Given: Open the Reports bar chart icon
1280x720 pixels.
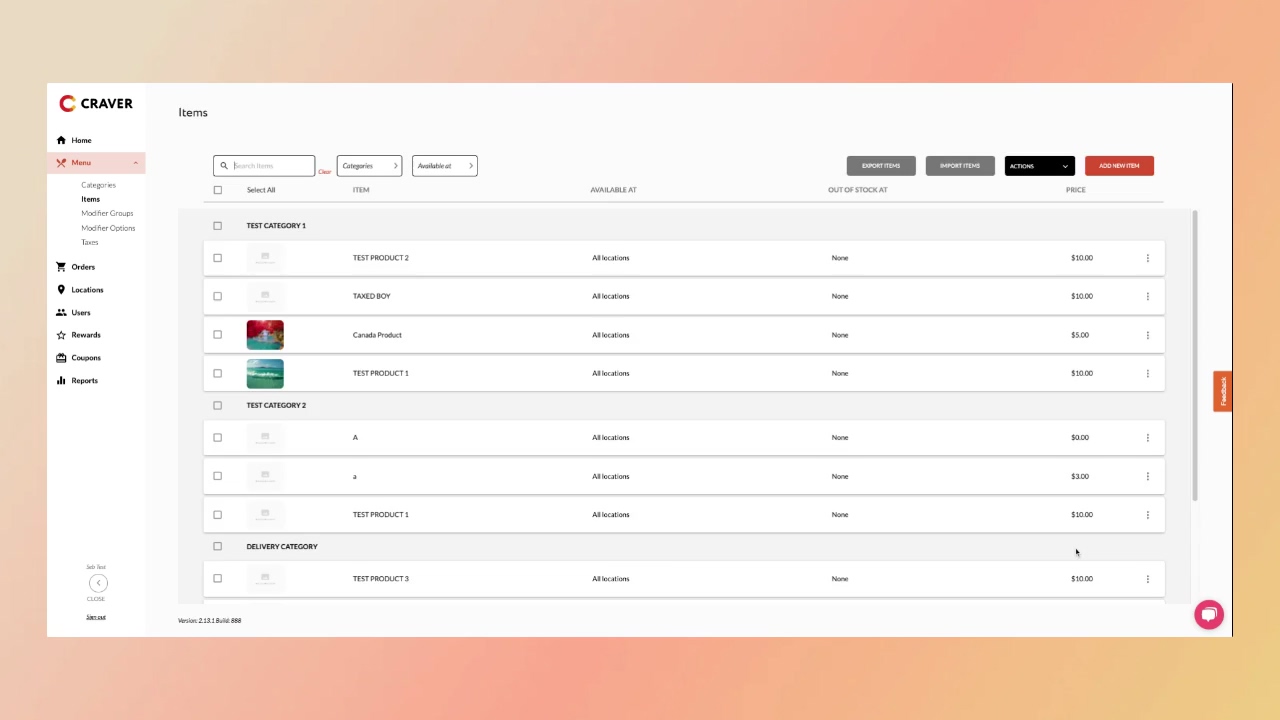Looking at the screenshot, I should pyautogui.click(x=61, y=380).
